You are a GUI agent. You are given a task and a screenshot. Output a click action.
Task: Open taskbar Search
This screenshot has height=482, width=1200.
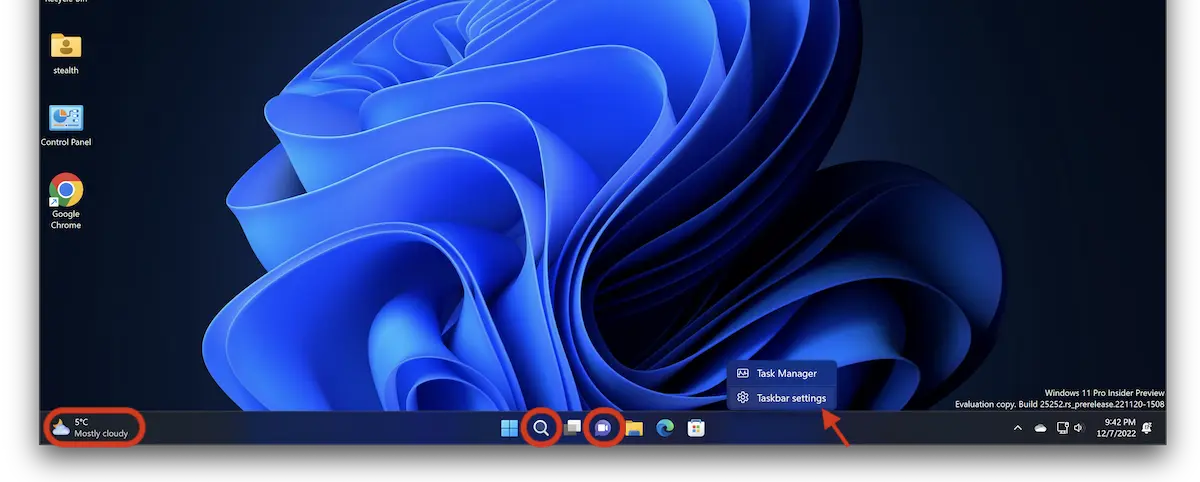541,428
